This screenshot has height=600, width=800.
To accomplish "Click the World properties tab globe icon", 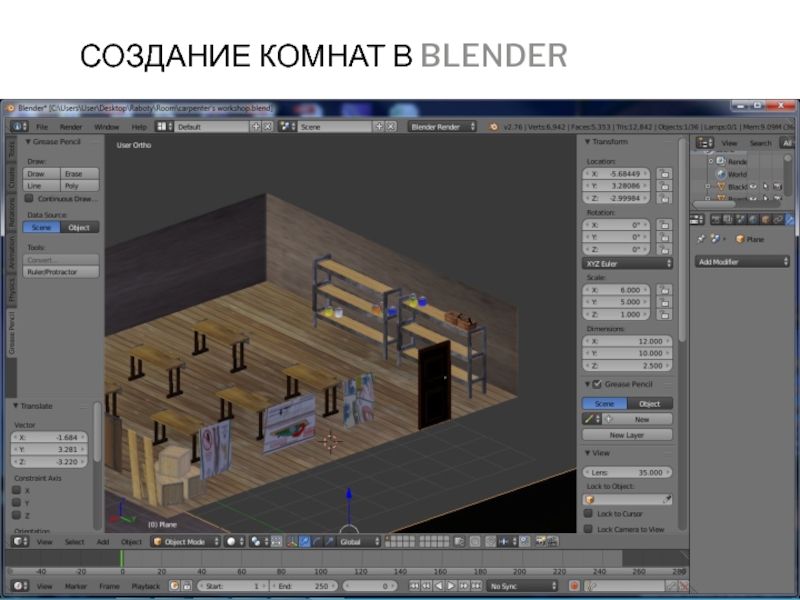I will 753,219.
